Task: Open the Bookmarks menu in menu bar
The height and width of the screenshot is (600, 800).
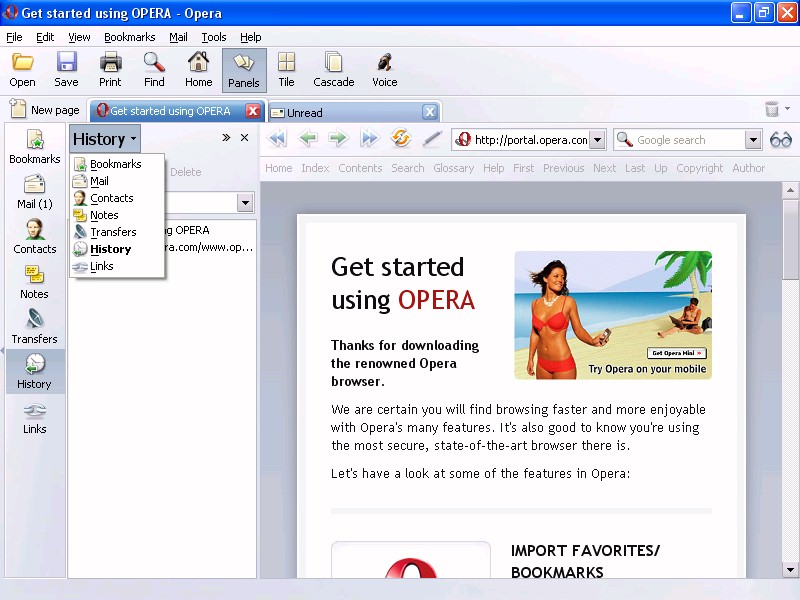Action: tap(129, 37)
